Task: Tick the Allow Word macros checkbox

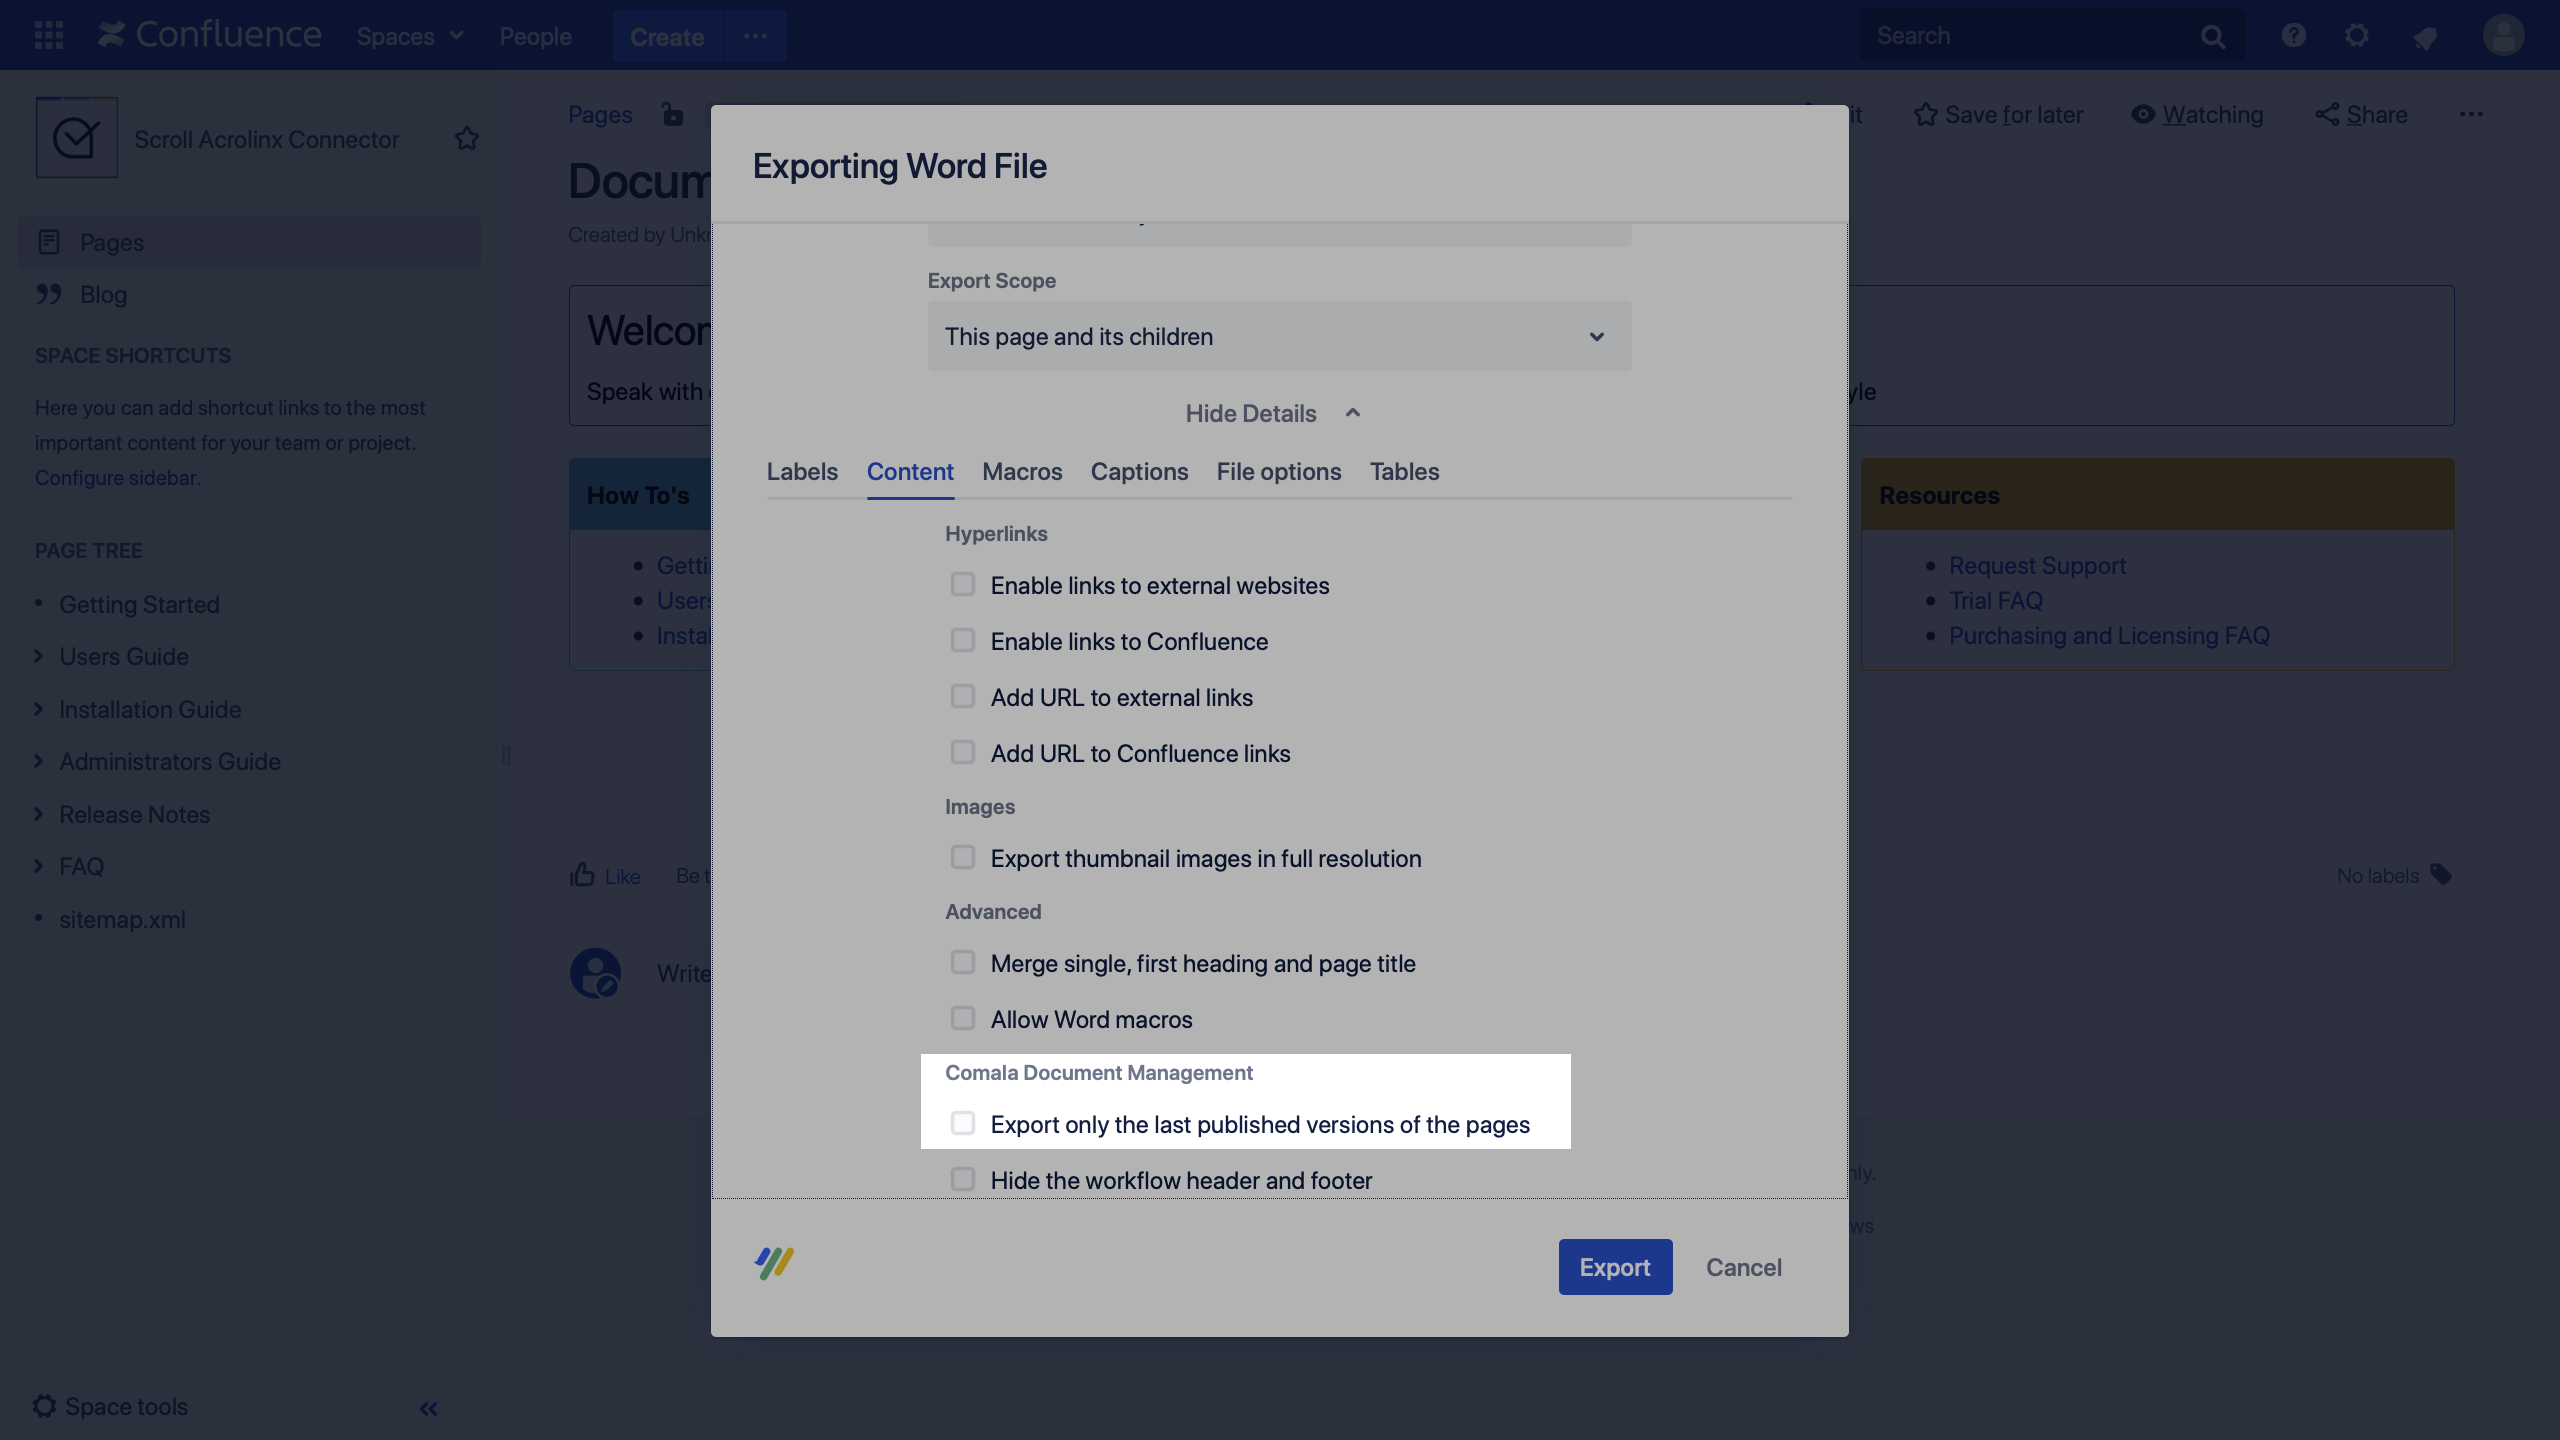Action: (962, 1019)
